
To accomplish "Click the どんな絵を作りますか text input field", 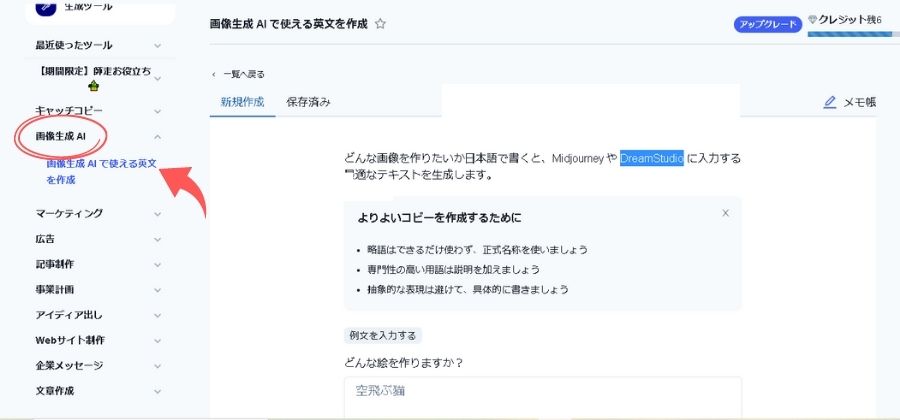I will pos(543,398).
